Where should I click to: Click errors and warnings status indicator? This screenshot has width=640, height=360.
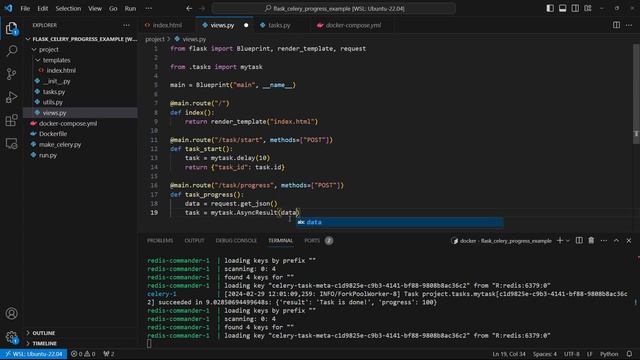pyautogui.click(x=83, y=354)
